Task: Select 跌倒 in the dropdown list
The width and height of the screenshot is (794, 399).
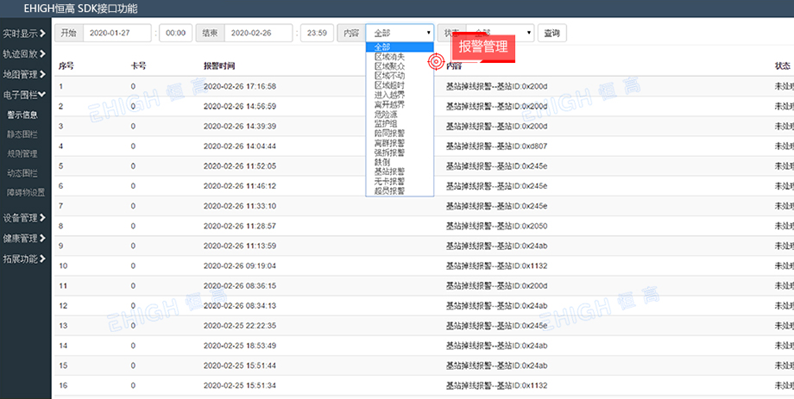Action: pos(400,162)
